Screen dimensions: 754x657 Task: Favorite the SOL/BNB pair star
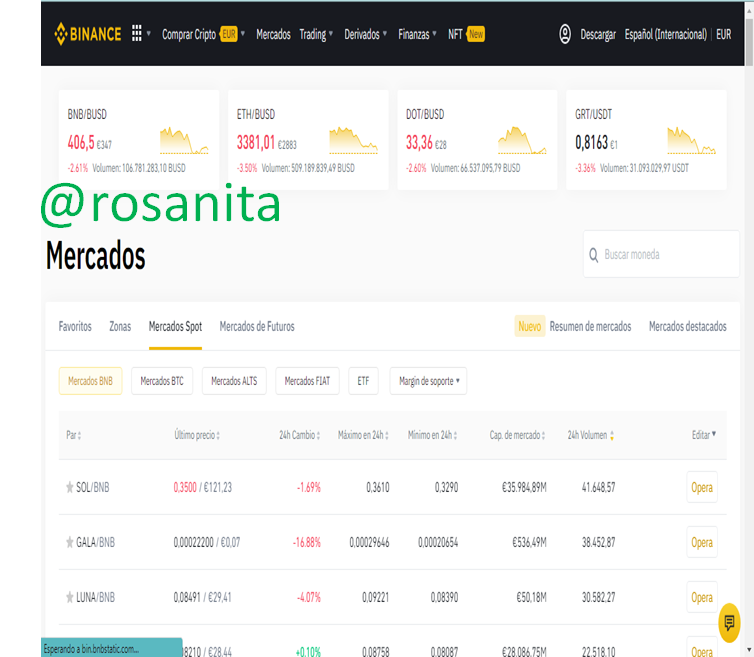click(70, 487)
